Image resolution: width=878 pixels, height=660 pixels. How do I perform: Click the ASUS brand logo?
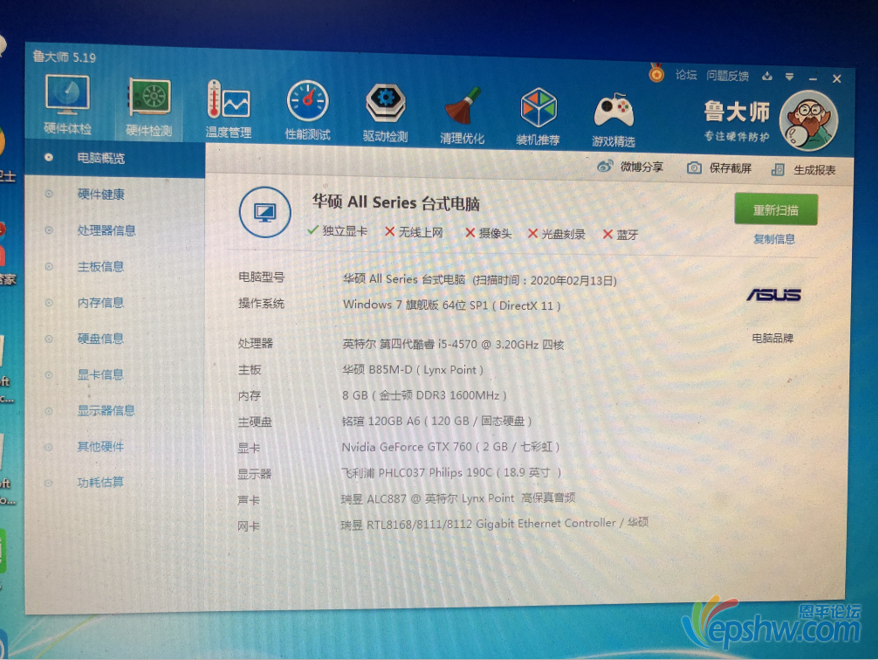pyautogui.click(x=774, y=294)
